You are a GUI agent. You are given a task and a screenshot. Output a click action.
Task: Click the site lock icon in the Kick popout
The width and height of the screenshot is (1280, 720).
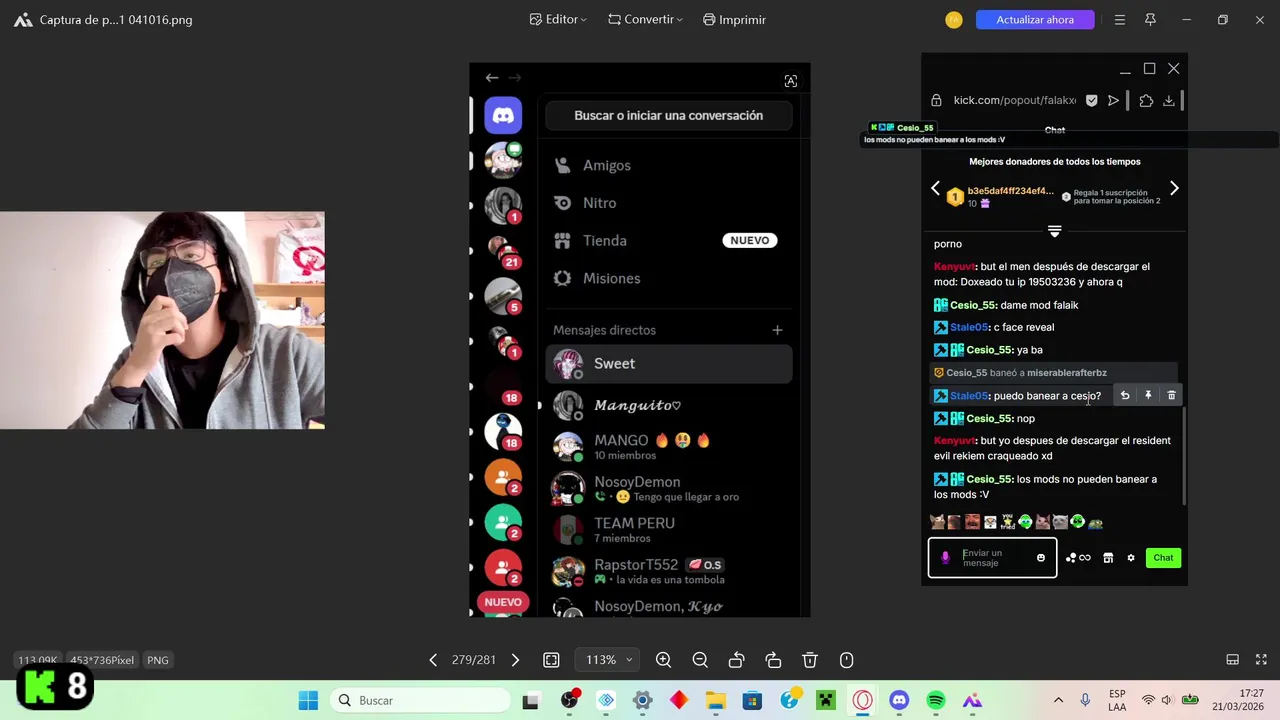tap(936, 100)
